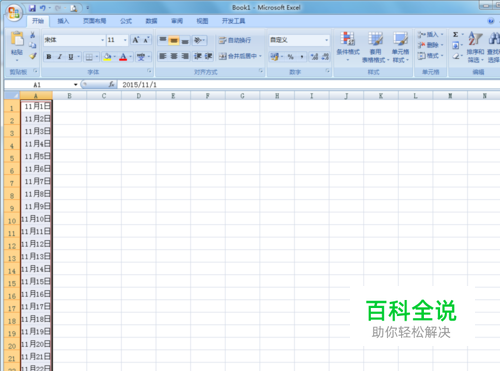Toggle wrap text (自动换行)
Viewport: 500px width, 371px height.
point(235,40)
